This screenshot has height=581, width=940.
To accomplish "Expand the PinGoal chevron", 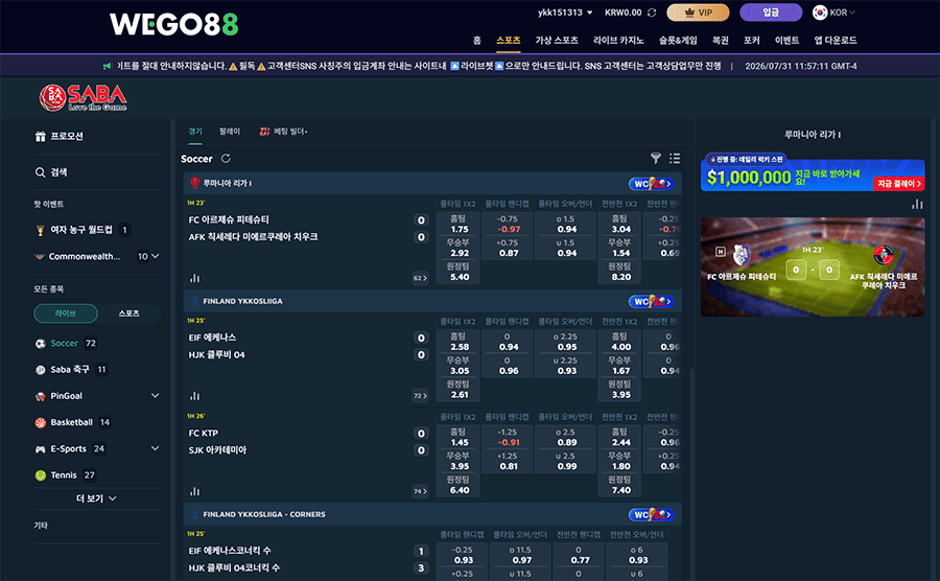I will pos(155,396).
